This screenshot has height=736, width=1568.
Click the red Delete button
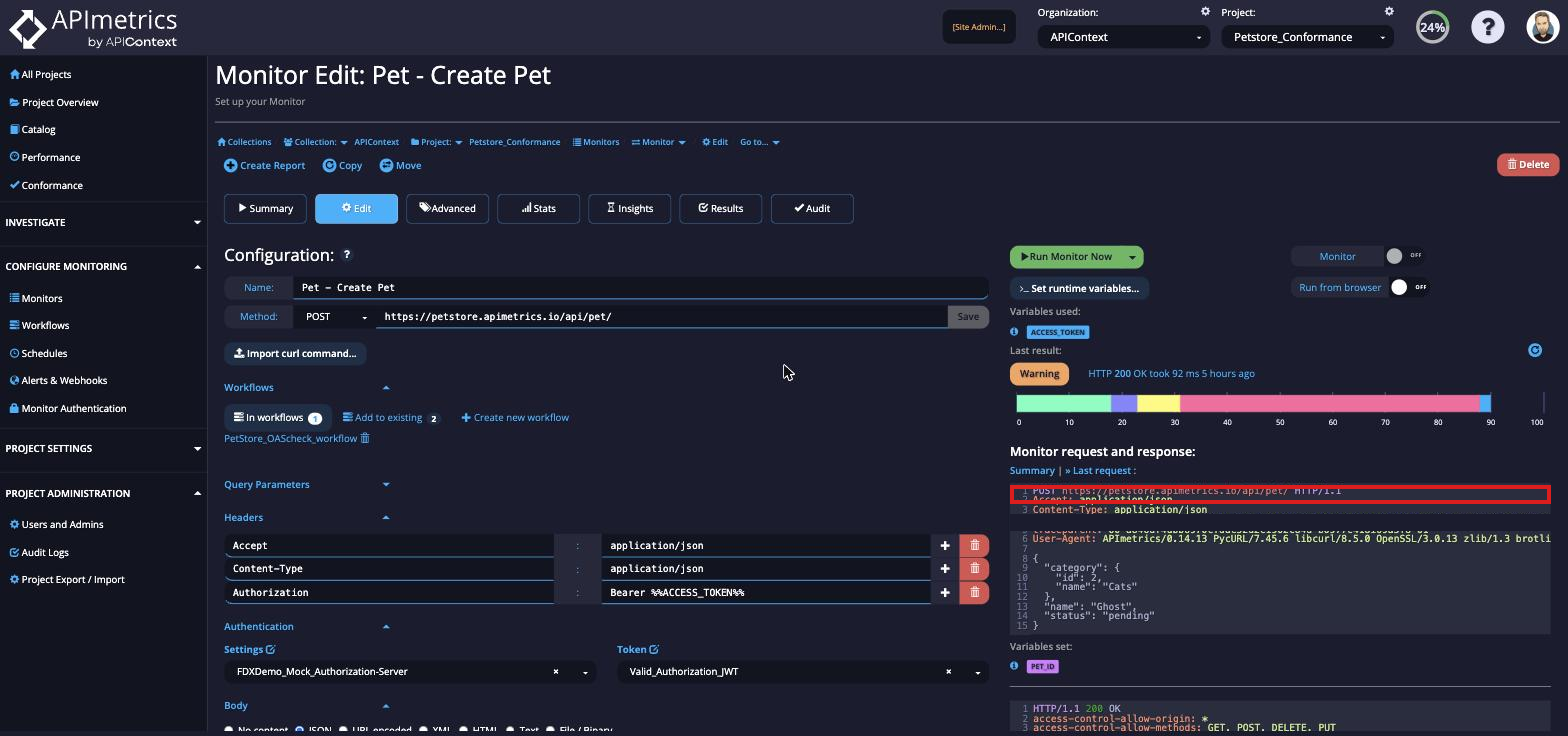(x=1528, y=164)
